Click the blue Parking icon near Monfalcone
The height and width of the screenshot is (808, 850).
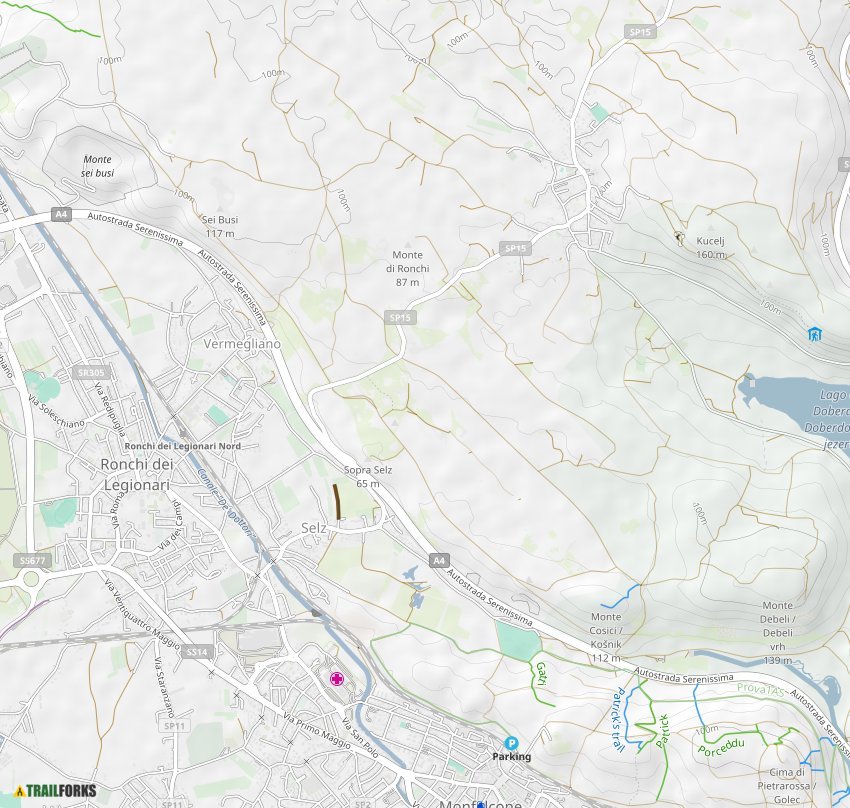point(512,743)
